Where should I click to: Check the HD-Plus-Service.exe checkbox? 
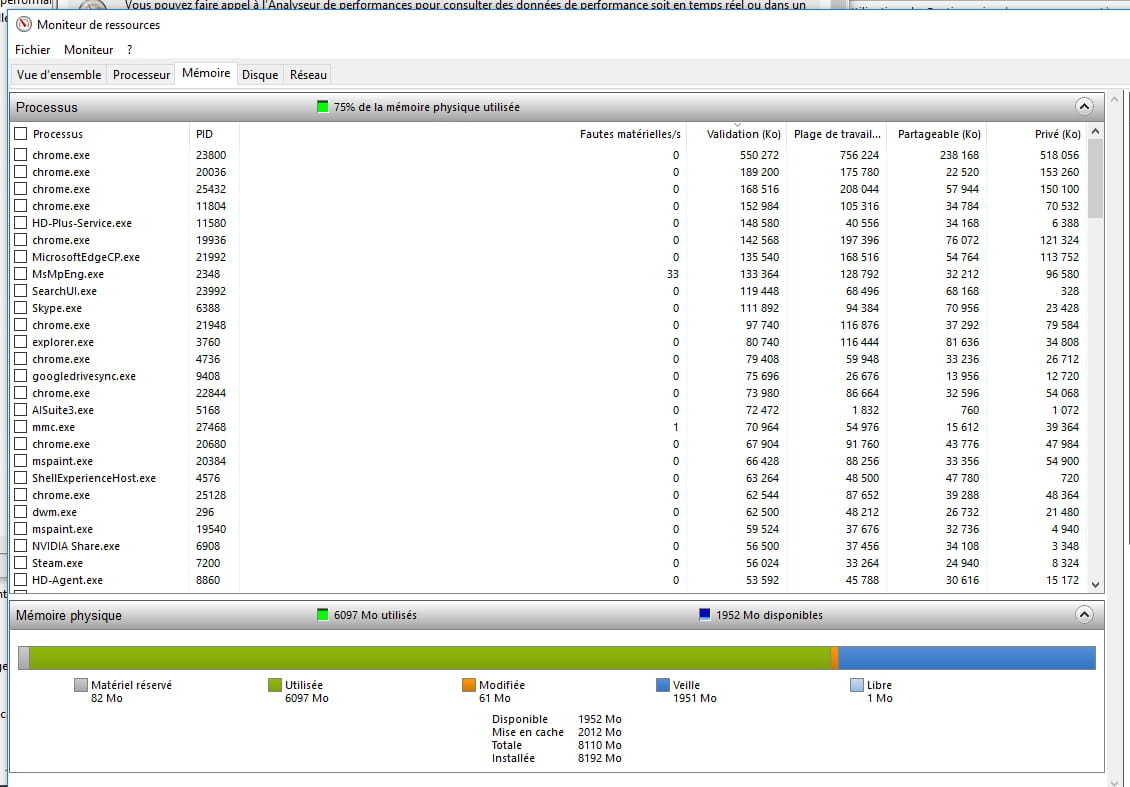21,223
